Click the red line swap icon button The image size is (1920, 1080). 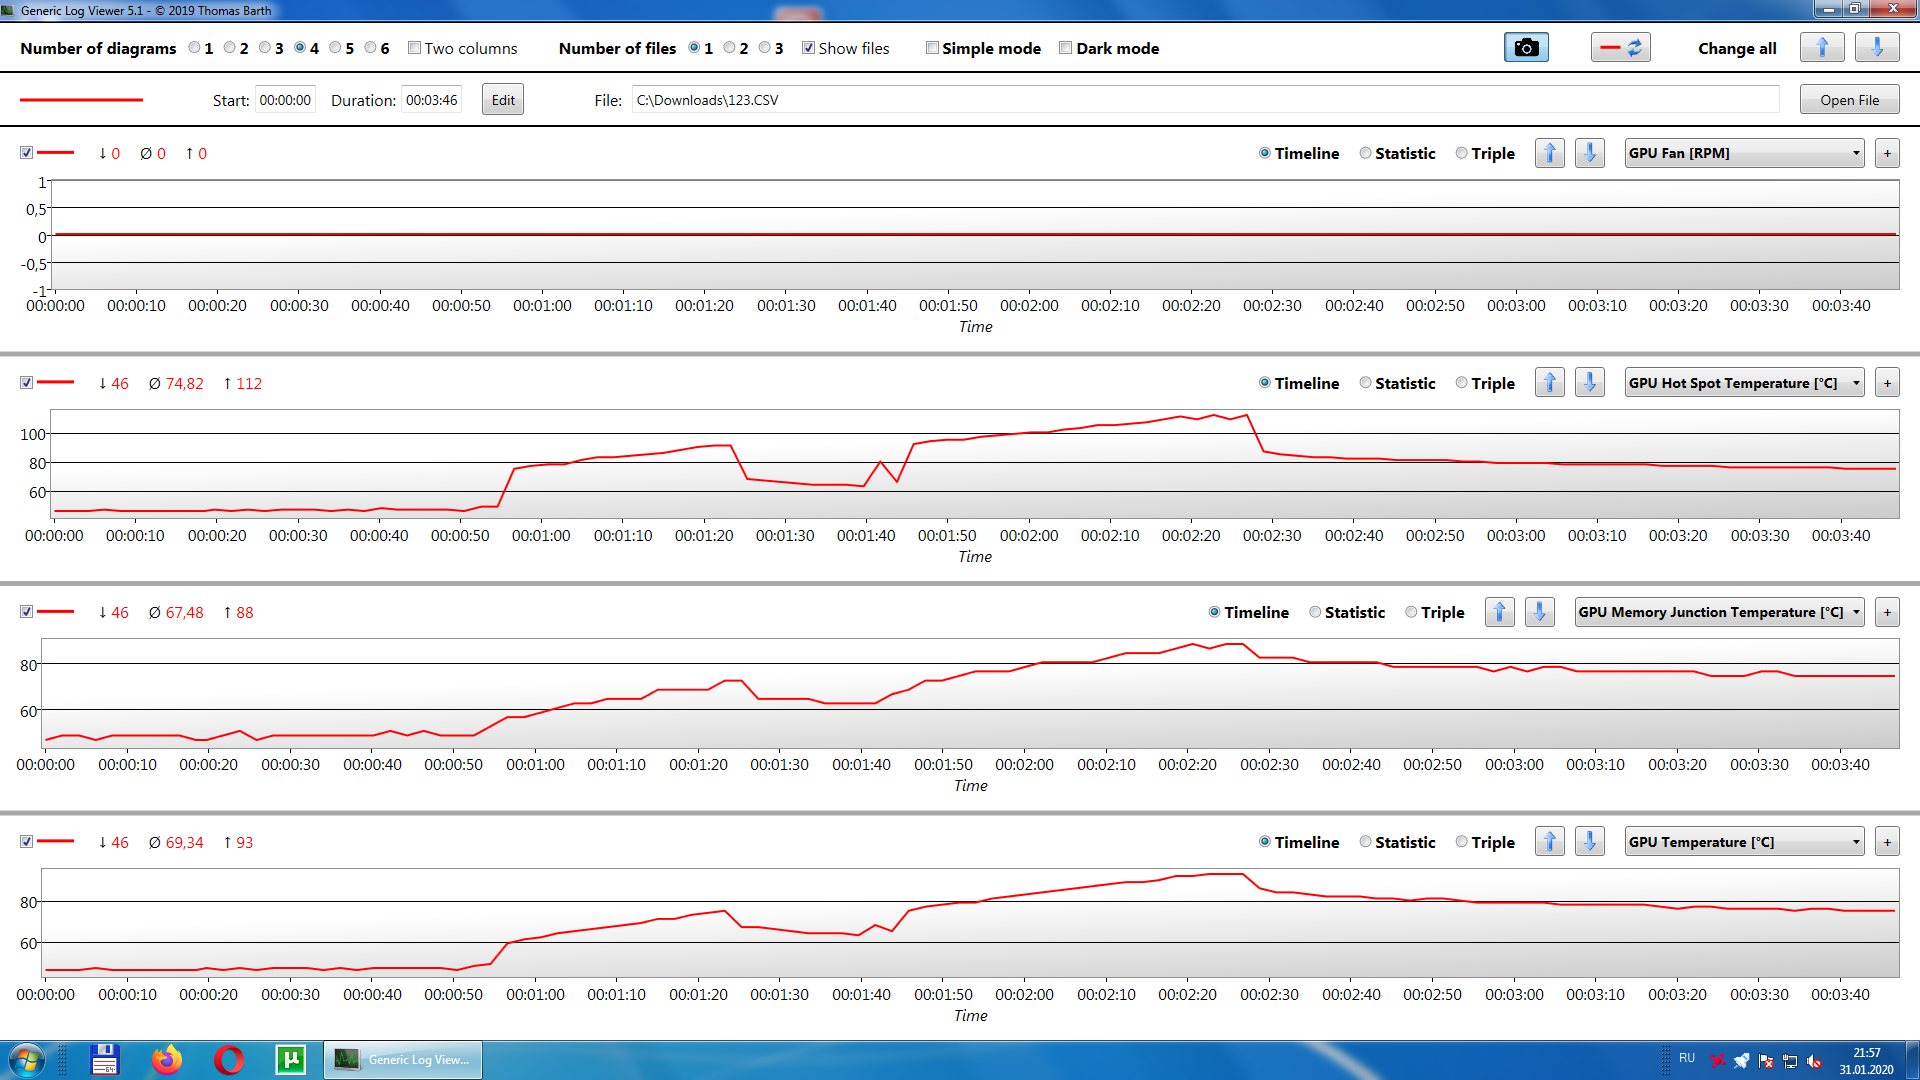coord(1620,48)
